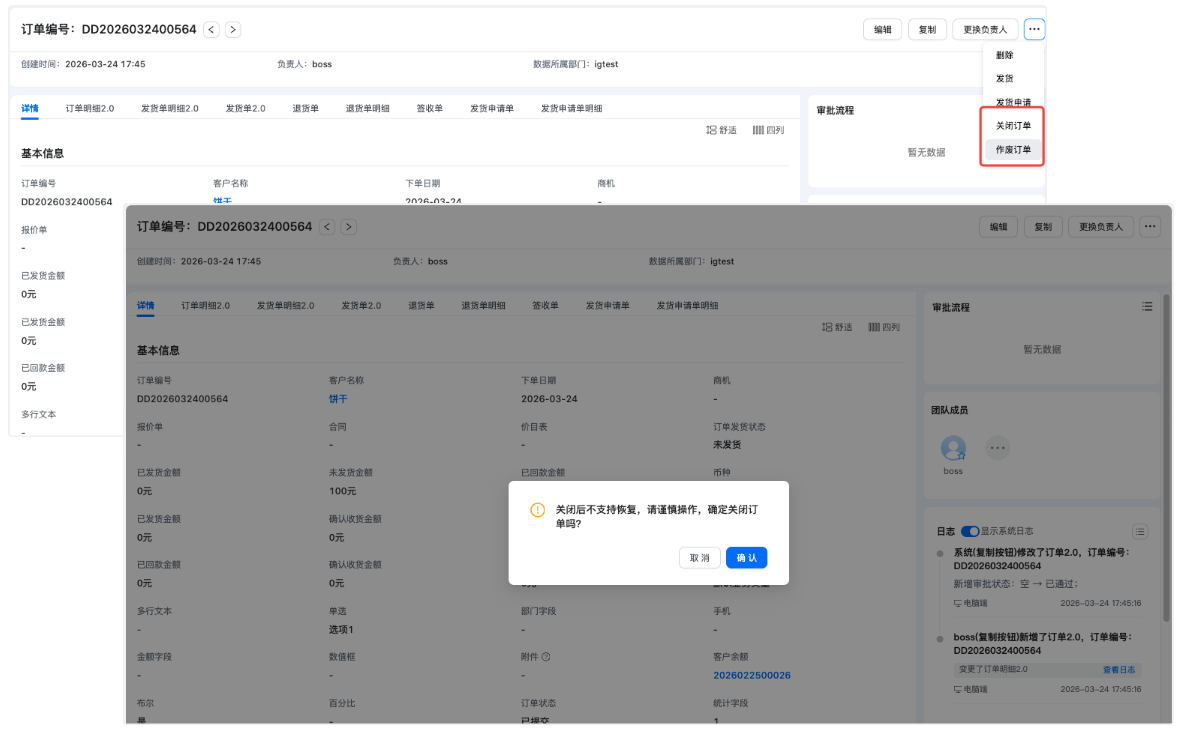Select 发货申请 from the dropdown menu

[1013, 102]
